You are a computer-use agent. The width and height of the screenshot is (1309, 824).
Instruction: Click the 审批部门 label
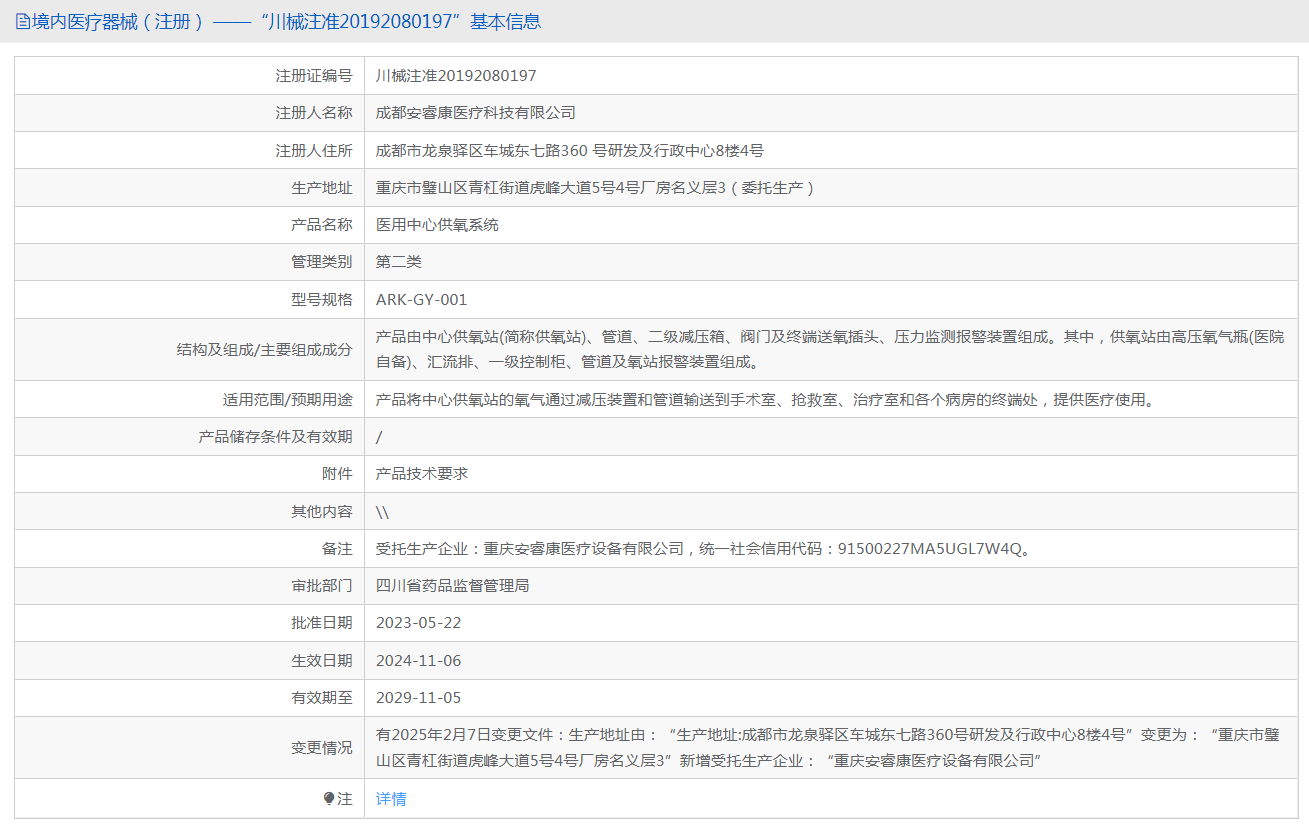pyautogui.click(x=322, y=586)
